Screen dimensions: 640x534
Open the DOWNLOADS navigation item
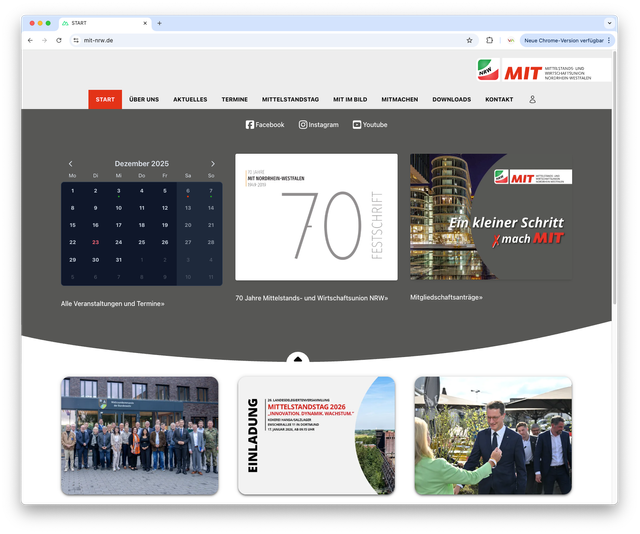tap(451, 99)
